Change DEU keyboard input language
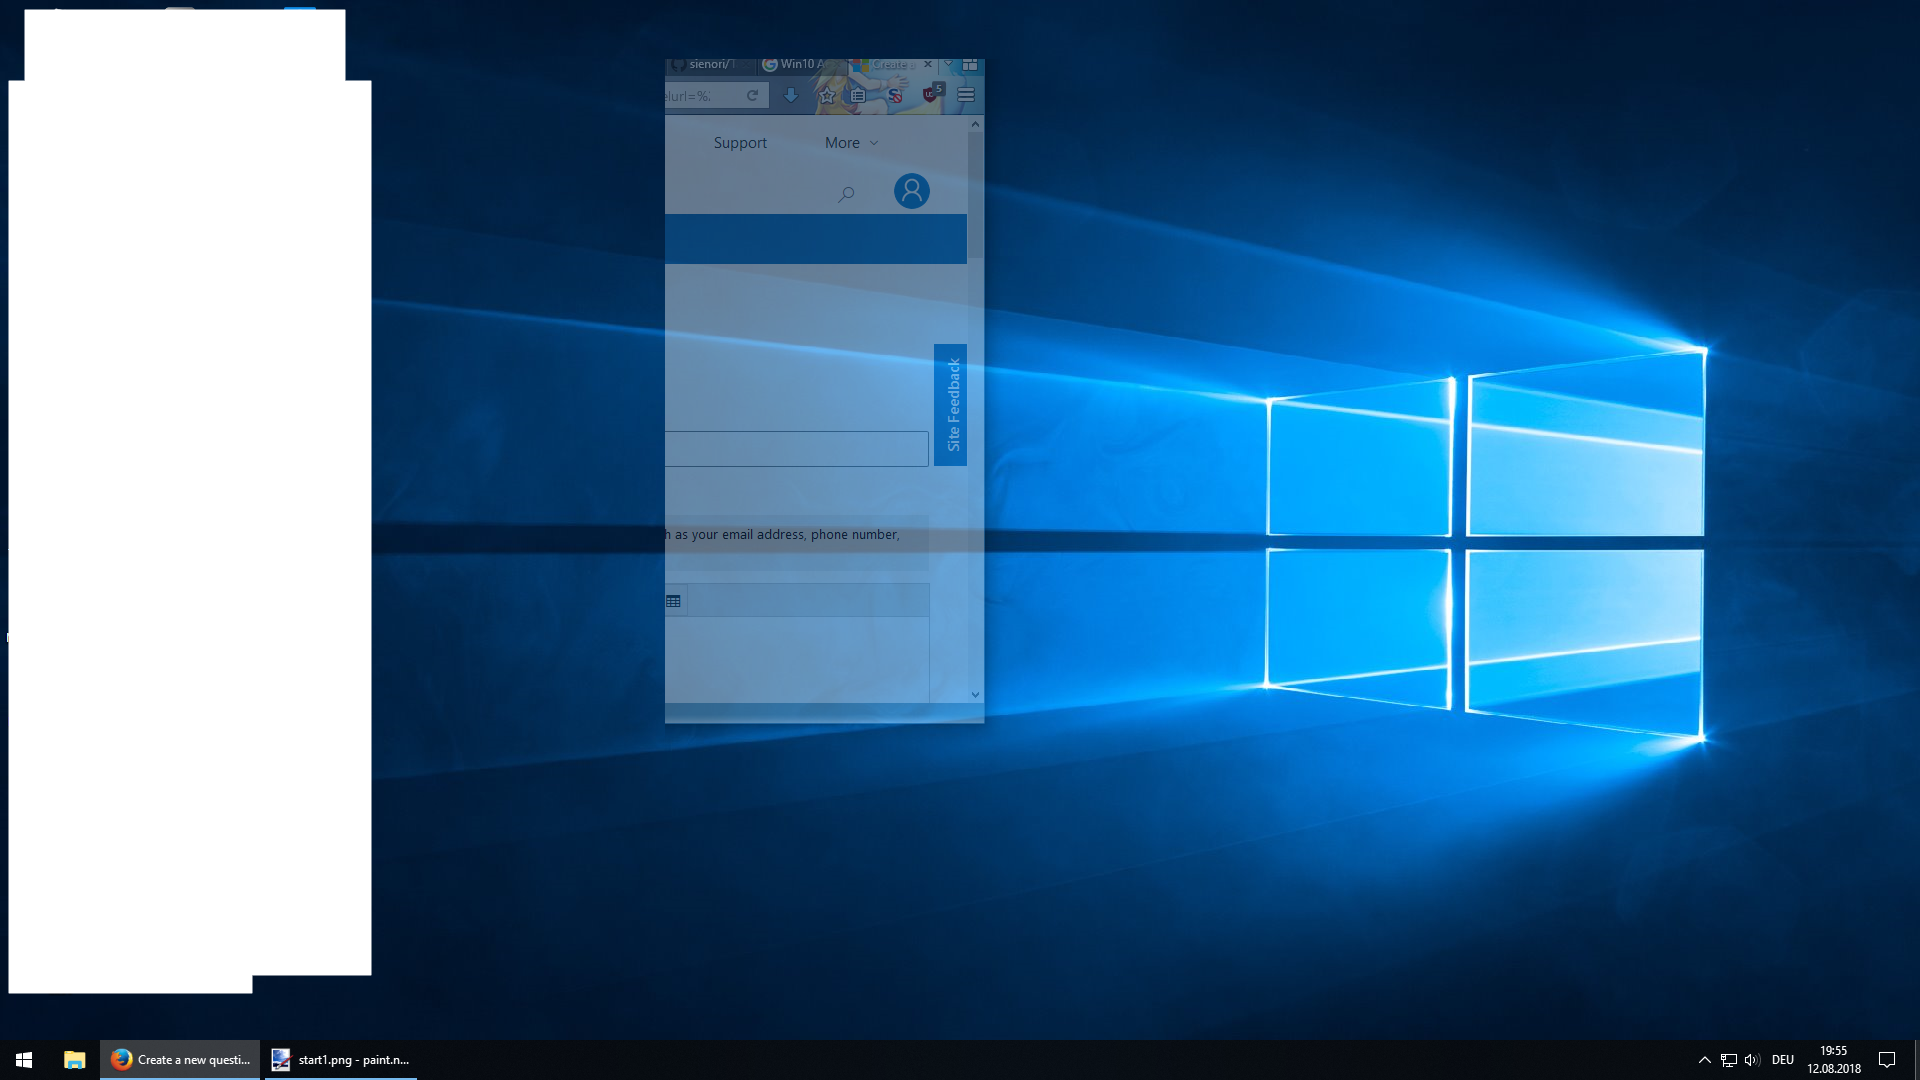Screen dimensions: 1920x1080 click(x=1783, y=1060)
